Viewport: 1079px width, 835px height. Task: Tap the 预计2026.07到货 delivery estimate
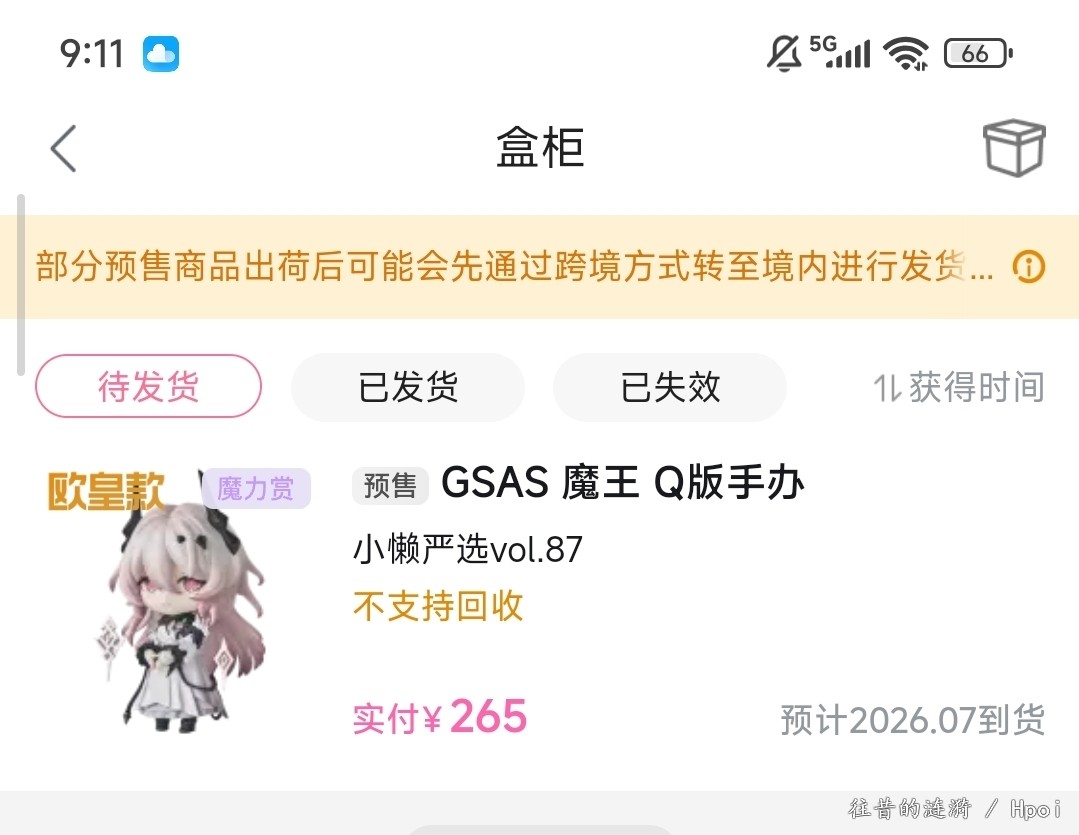click(x=913, y=720)
